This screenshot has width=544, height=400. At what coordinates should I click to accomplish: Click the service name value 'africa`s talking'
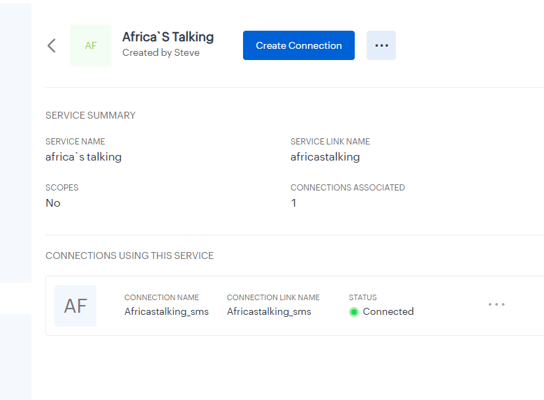[x=83, y=157]
